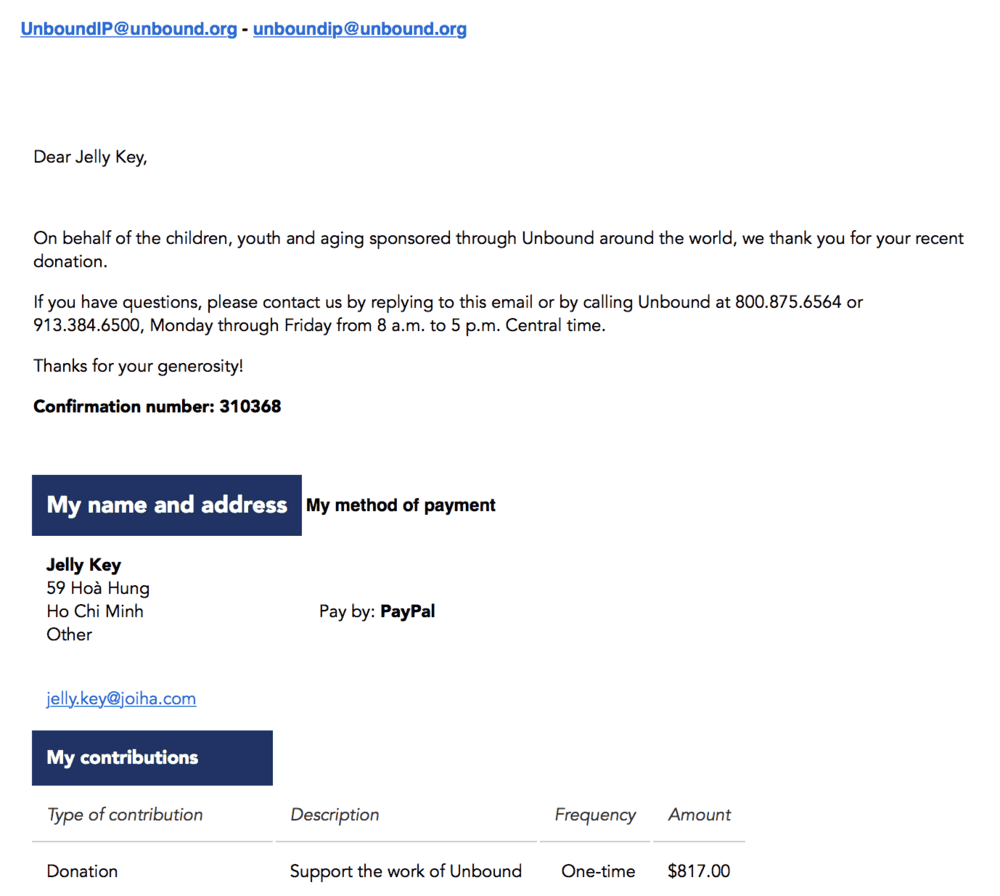Viewport: 1000px width, 896px height.
Task: Click the bold PayPal payment method text
Action: [x=408, y=611]
